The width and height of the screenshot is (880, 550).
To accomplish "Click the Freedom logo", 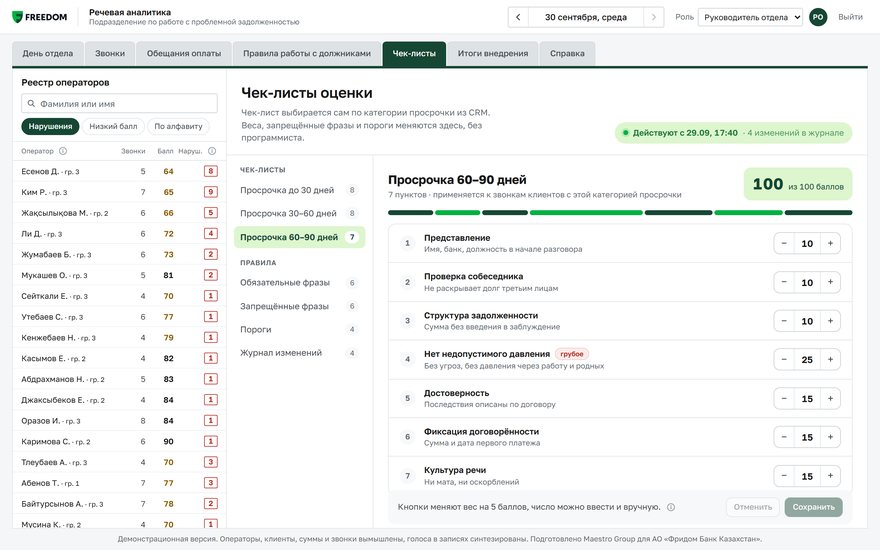I will tap(40, 17).
